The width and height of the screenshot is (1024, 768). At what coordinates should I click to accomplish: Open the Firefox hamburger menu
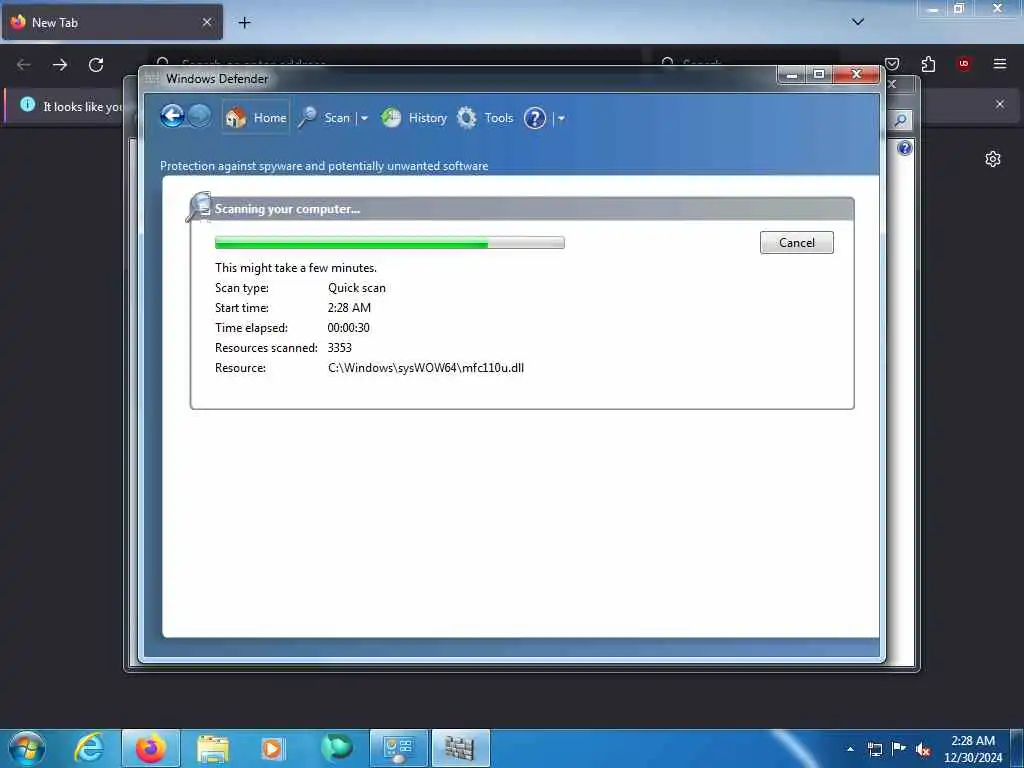pos(1000,64)
